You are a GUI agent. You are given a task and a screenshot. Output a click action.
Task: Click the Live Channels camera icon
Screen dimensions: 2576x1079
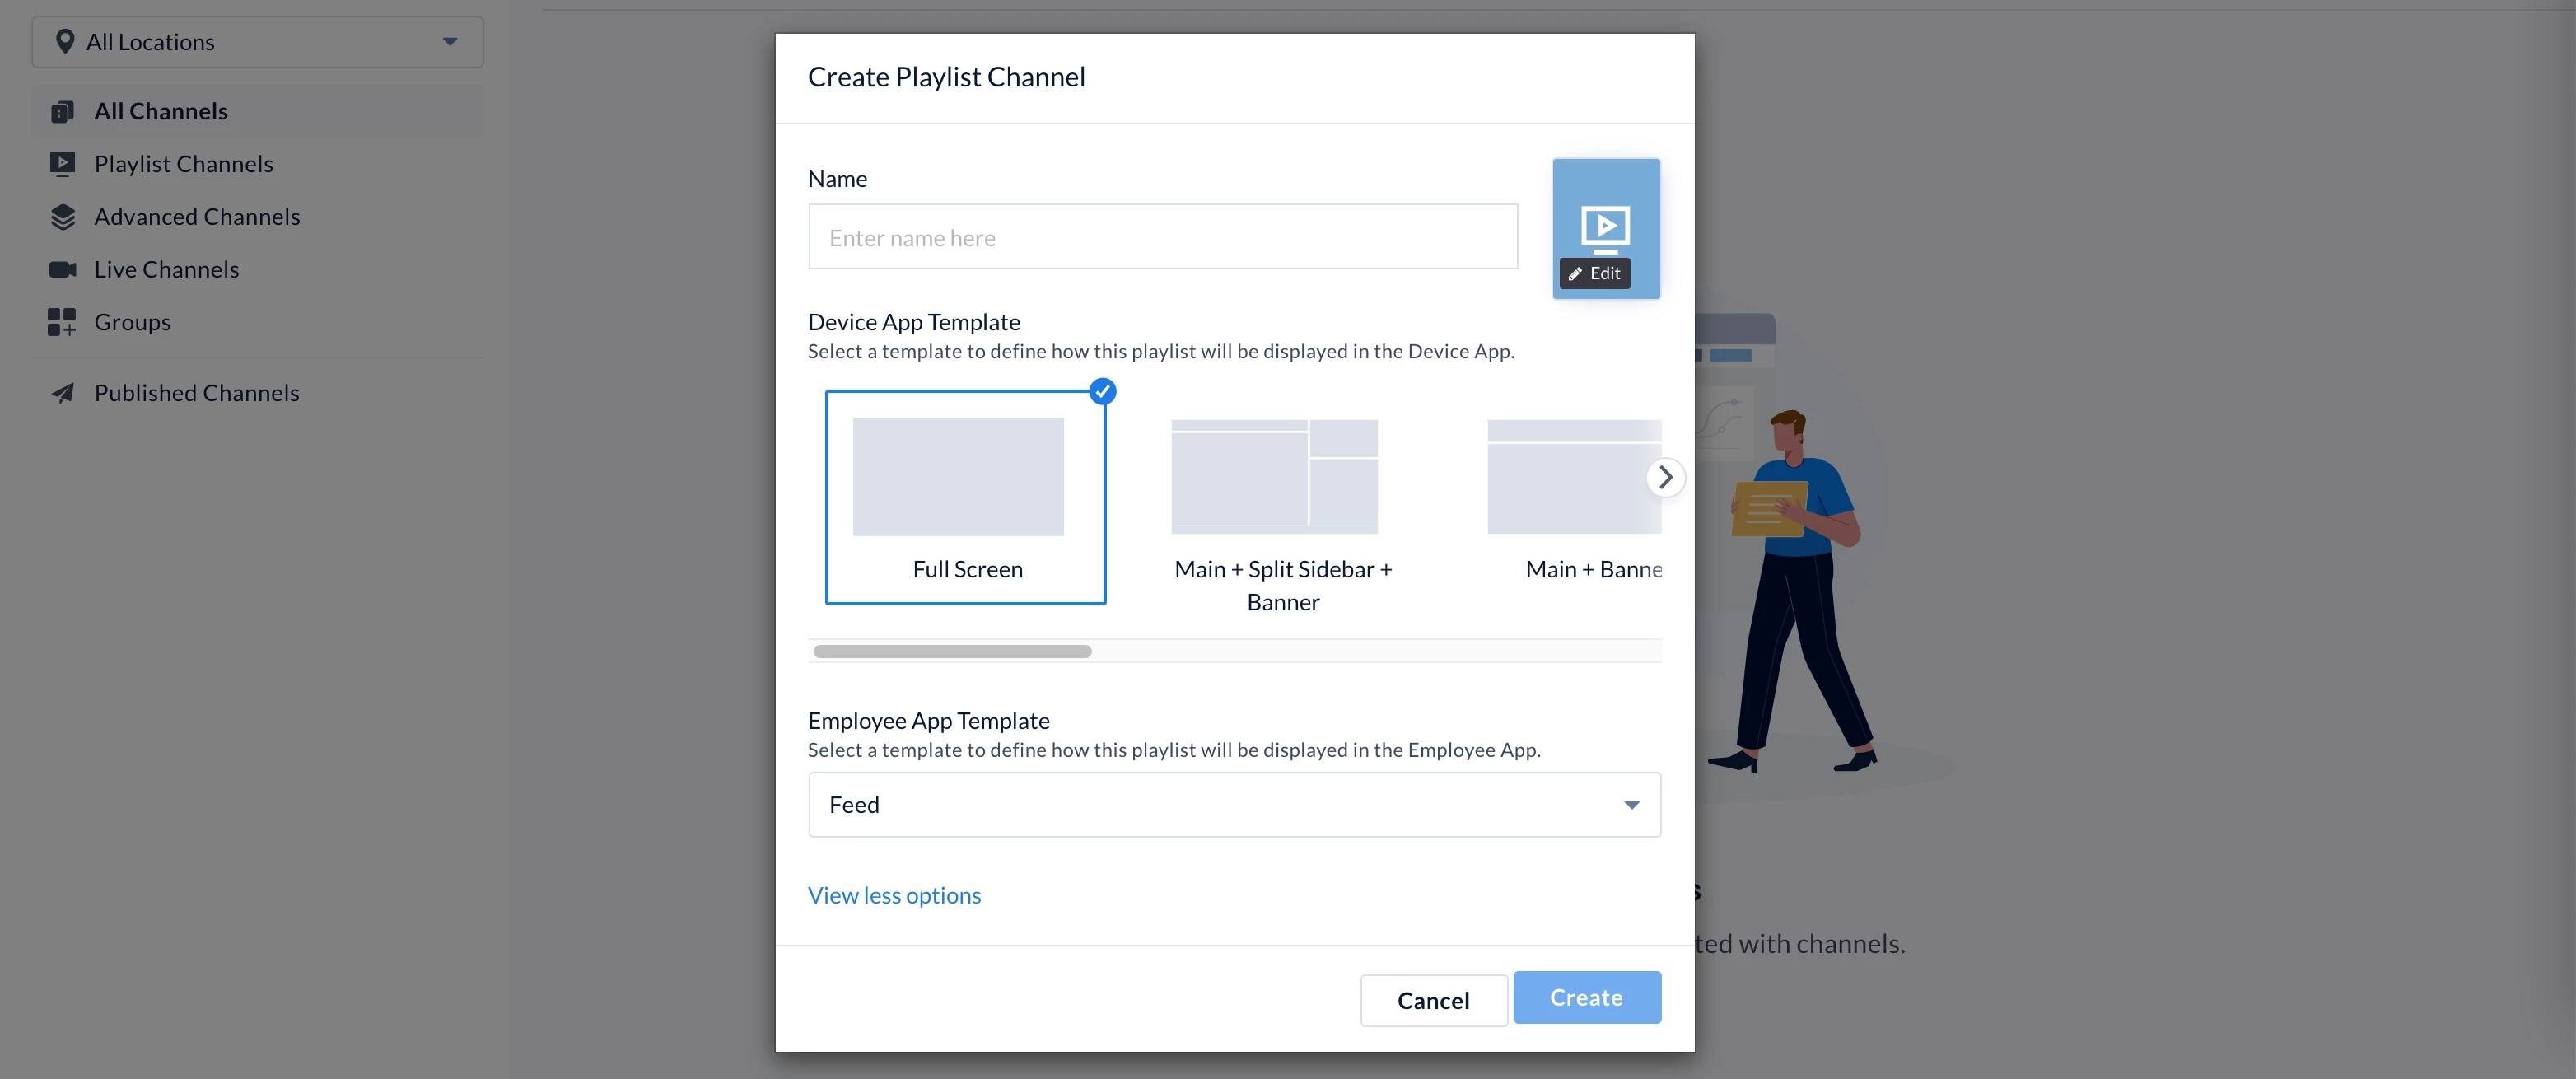coord(62,270)
